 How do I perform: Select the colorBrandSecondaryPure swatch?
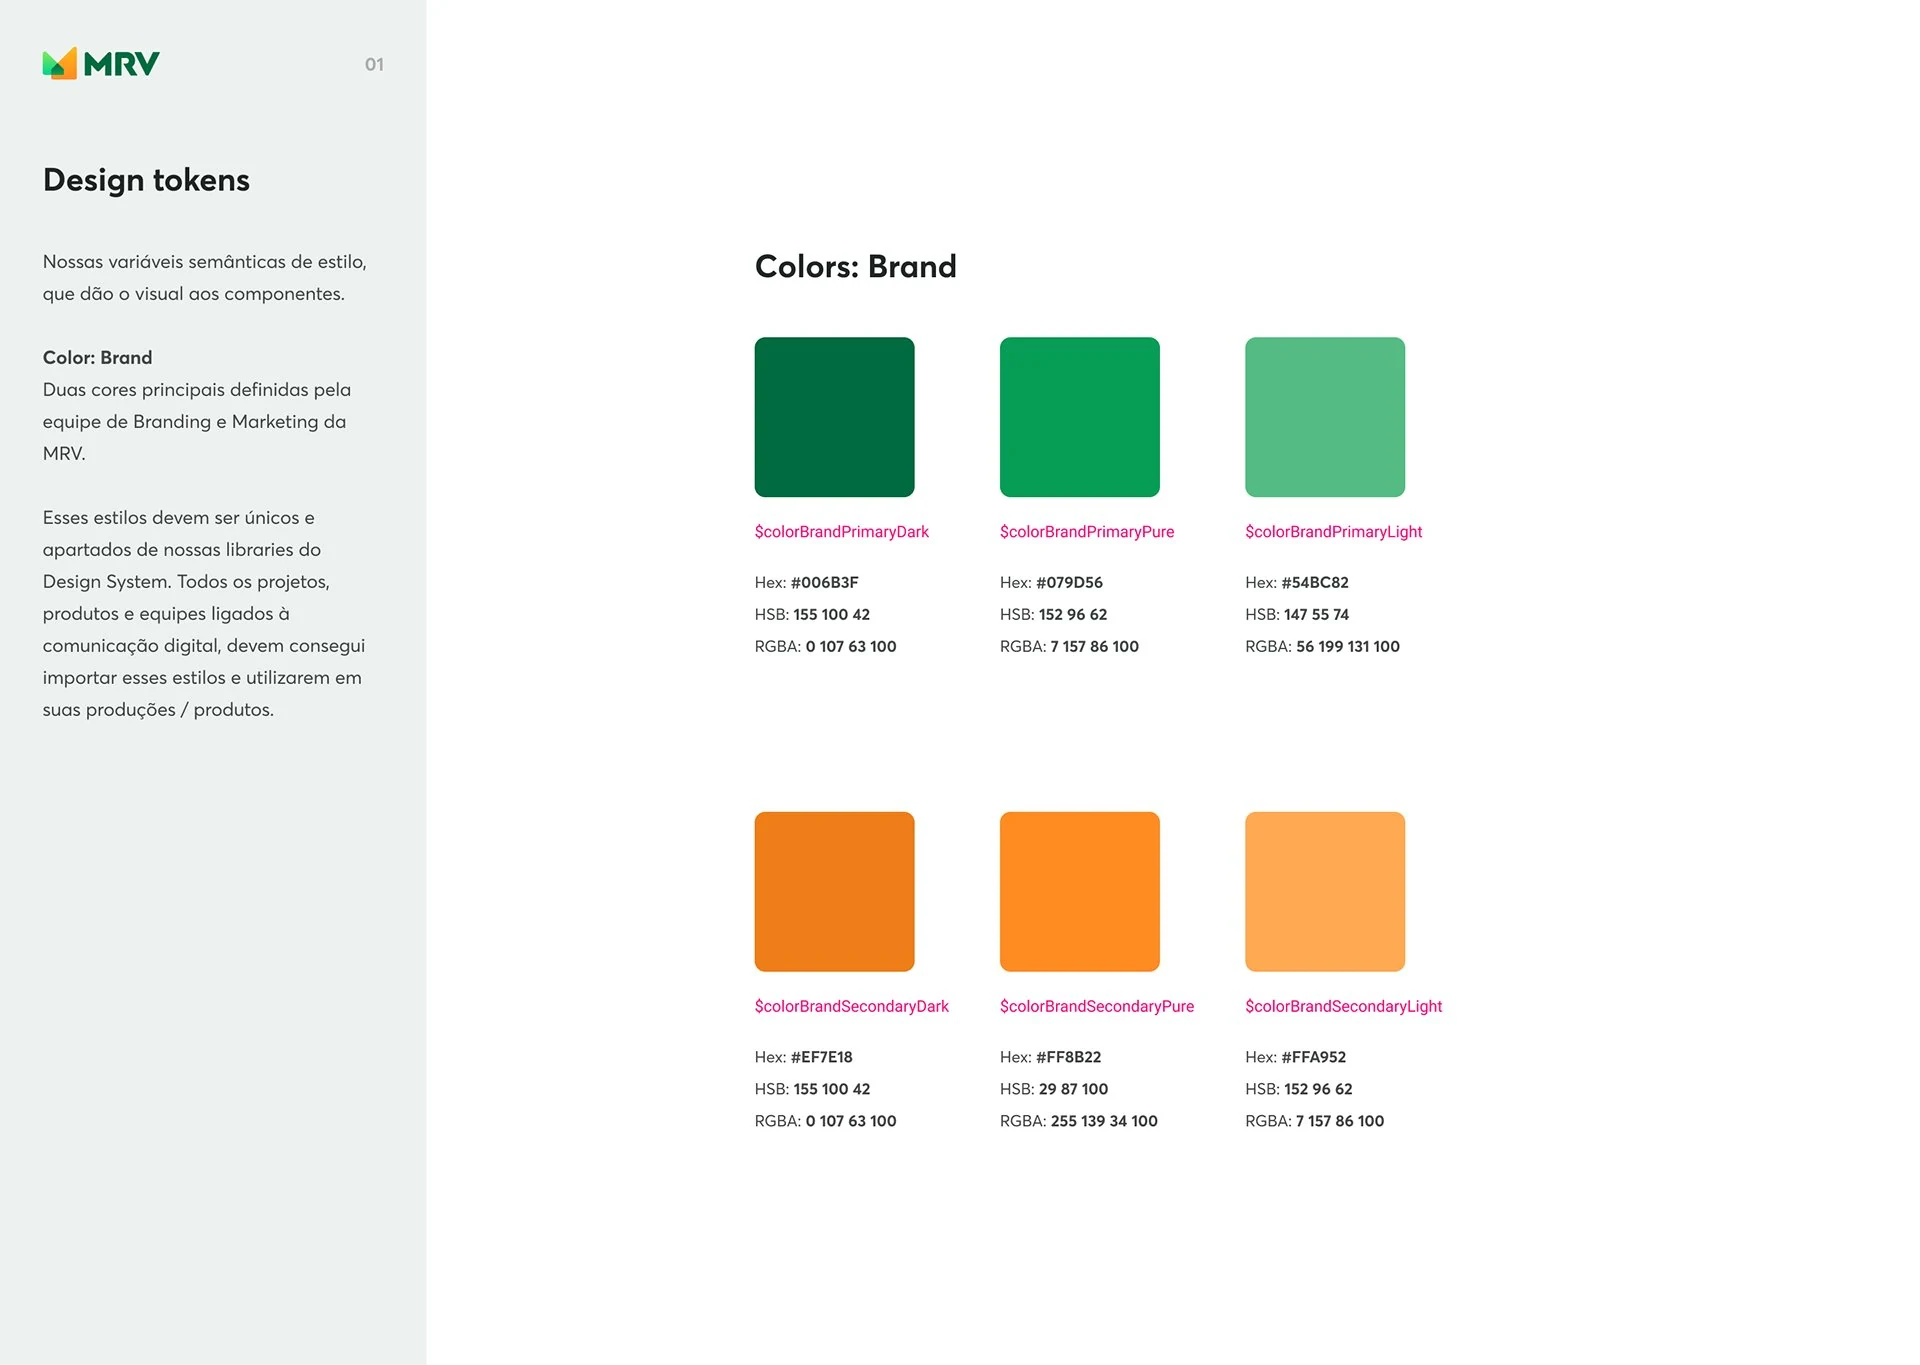pyautogui.click(x=1080, y=890)
